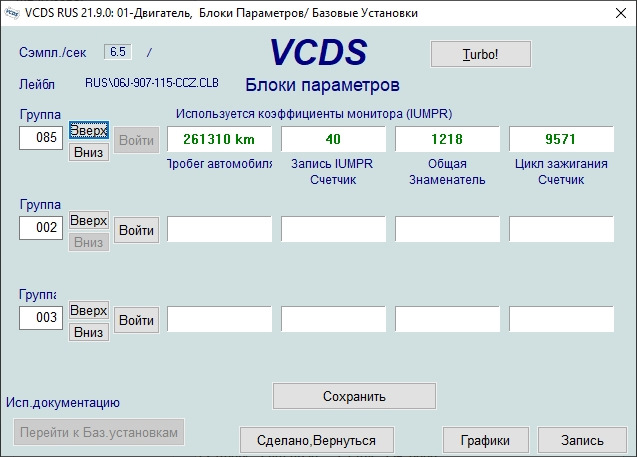Focus the group 085 number field

pyautogui.click(x=41, y=138)
